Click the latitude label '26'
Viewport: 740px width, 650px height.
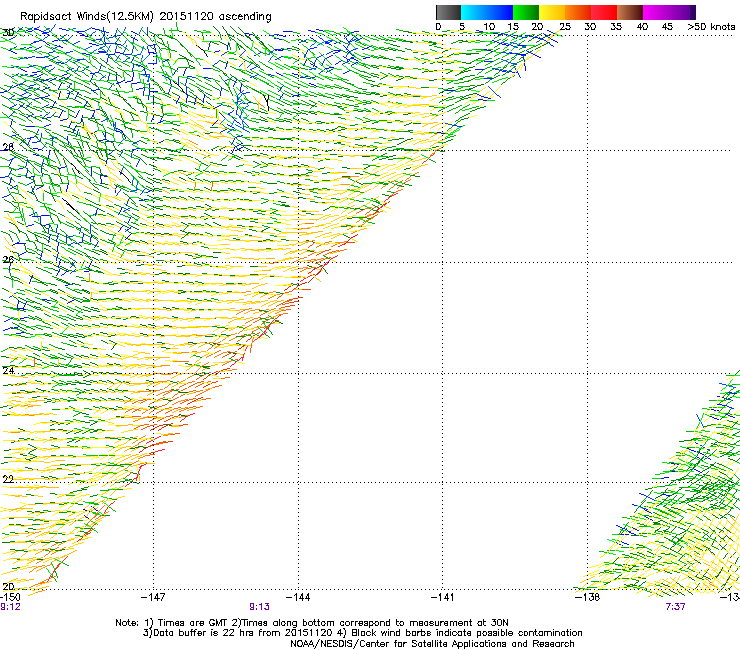point(8,259)
